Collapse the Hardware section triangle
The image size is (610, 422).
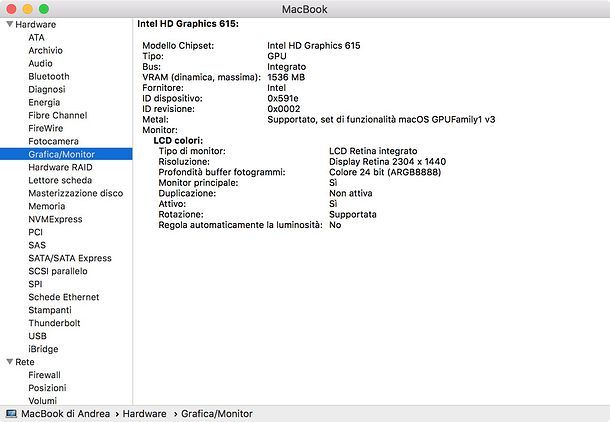pyautogui.click(x=10, y=24)
